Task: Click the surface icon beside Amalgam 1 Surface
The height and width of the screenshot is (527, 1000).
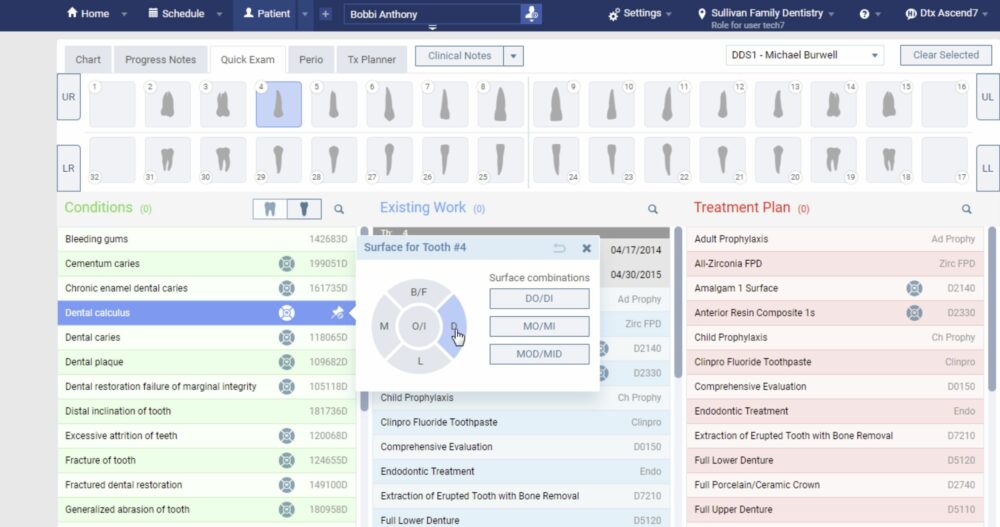Action: [x=914, y=288]
